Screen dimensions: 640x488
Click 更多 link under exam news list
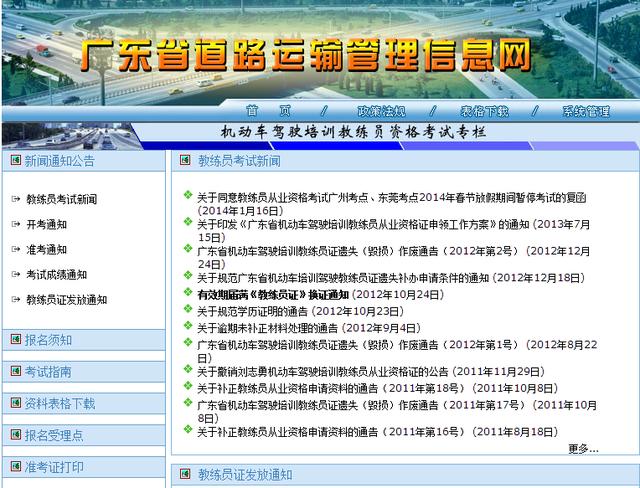coord(583,449)
